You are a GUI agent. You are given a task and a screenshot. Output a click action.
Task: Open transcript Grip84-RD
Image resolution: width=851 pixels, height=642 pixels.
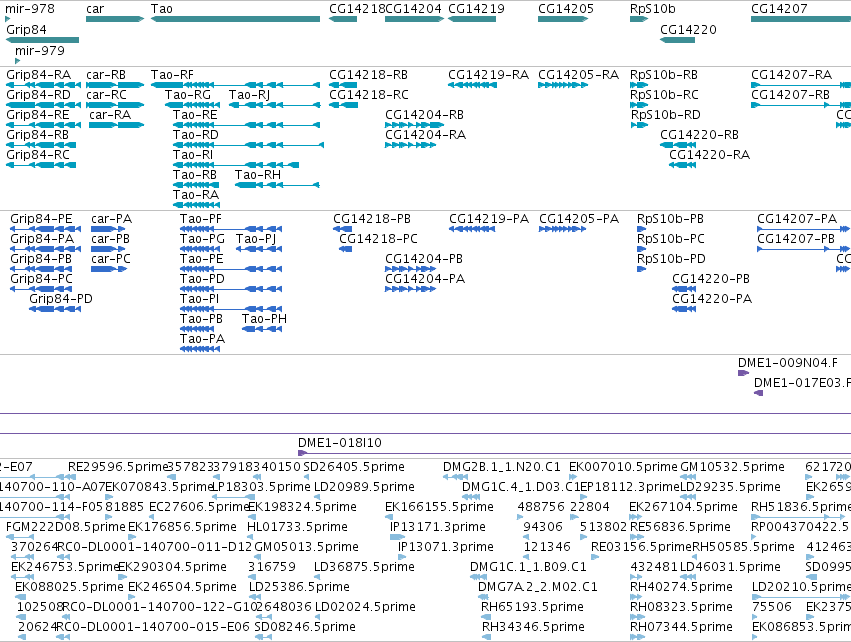(43, 105)
